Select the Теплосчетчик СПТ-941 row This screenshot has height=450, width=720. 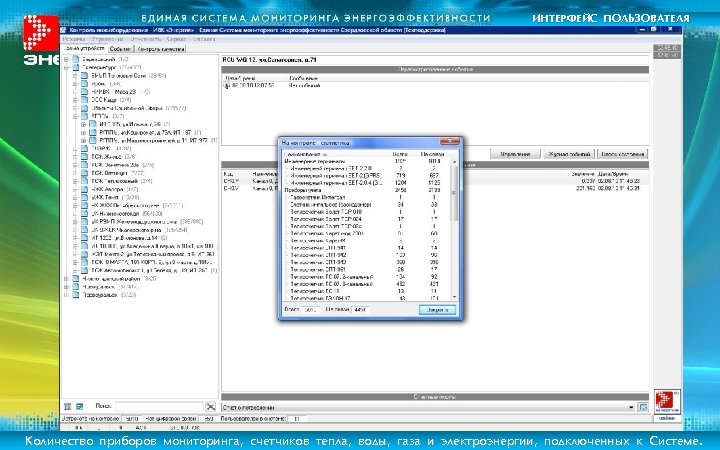point(366,248)
